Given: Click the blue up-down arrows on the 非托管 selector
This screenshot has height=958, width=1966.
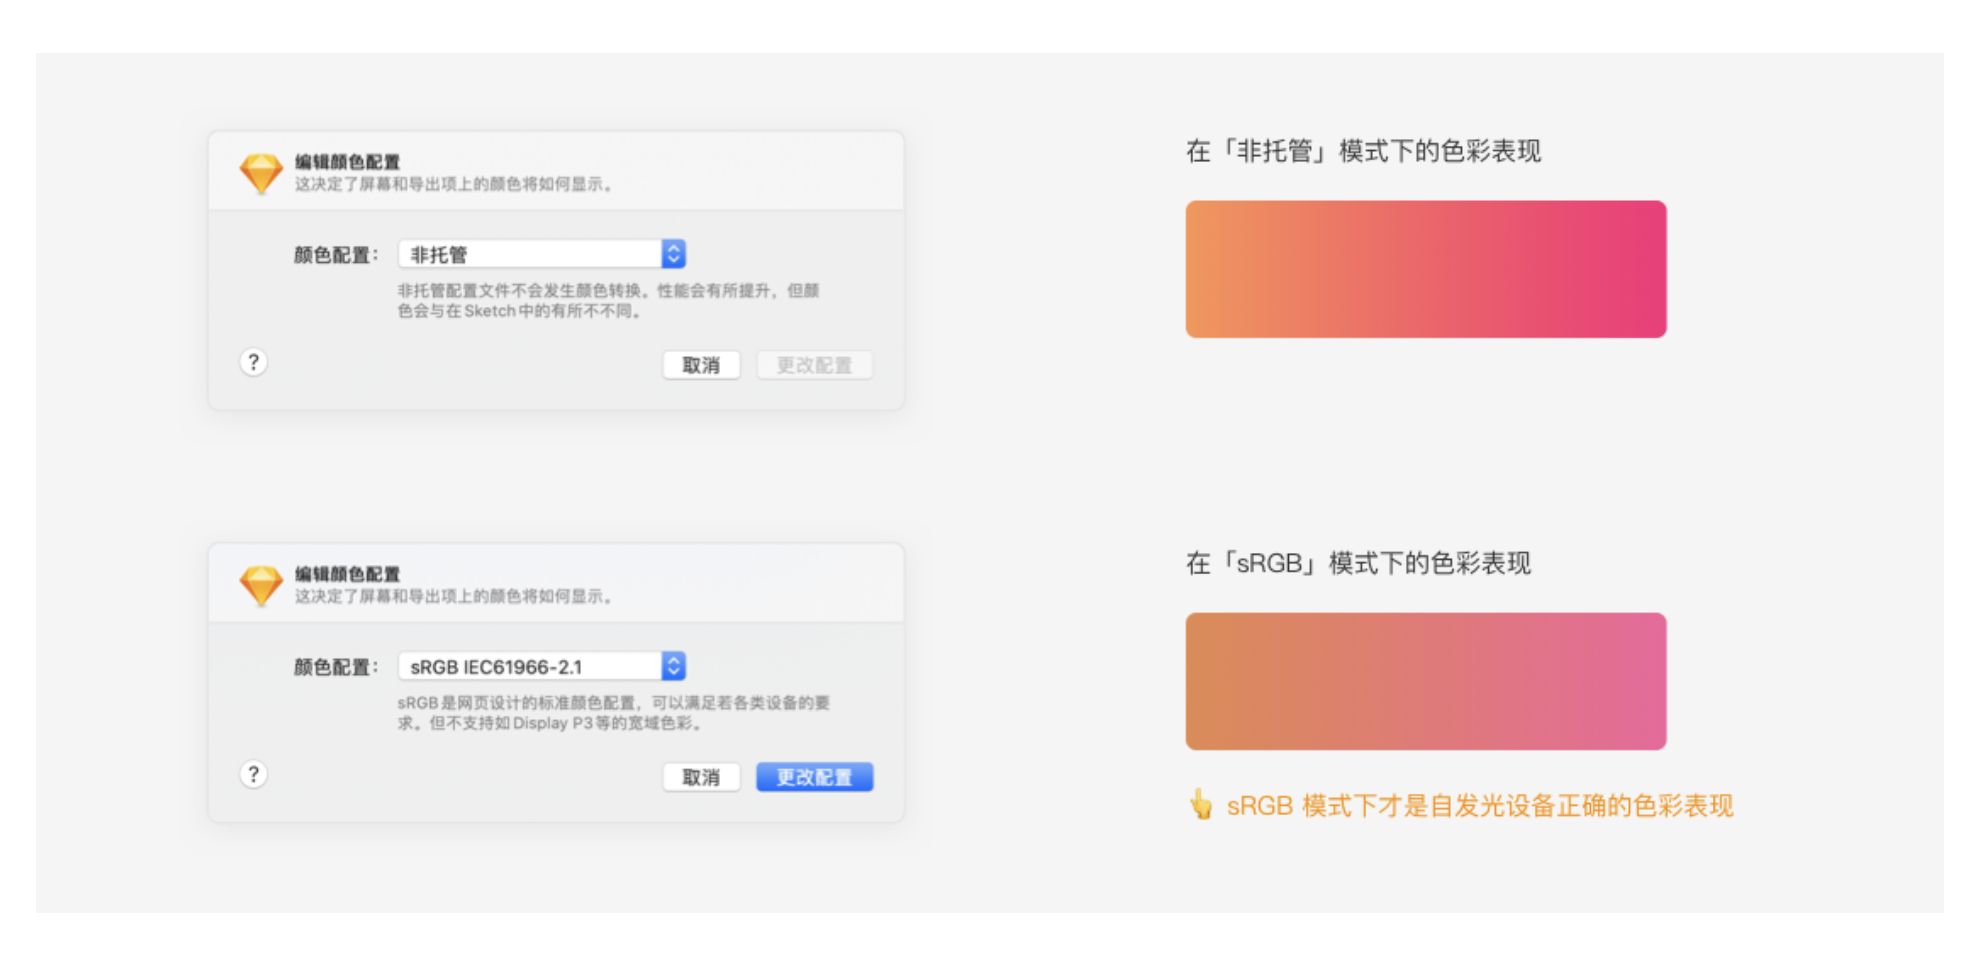Looking at the screenshot, I should pos(673,254).
